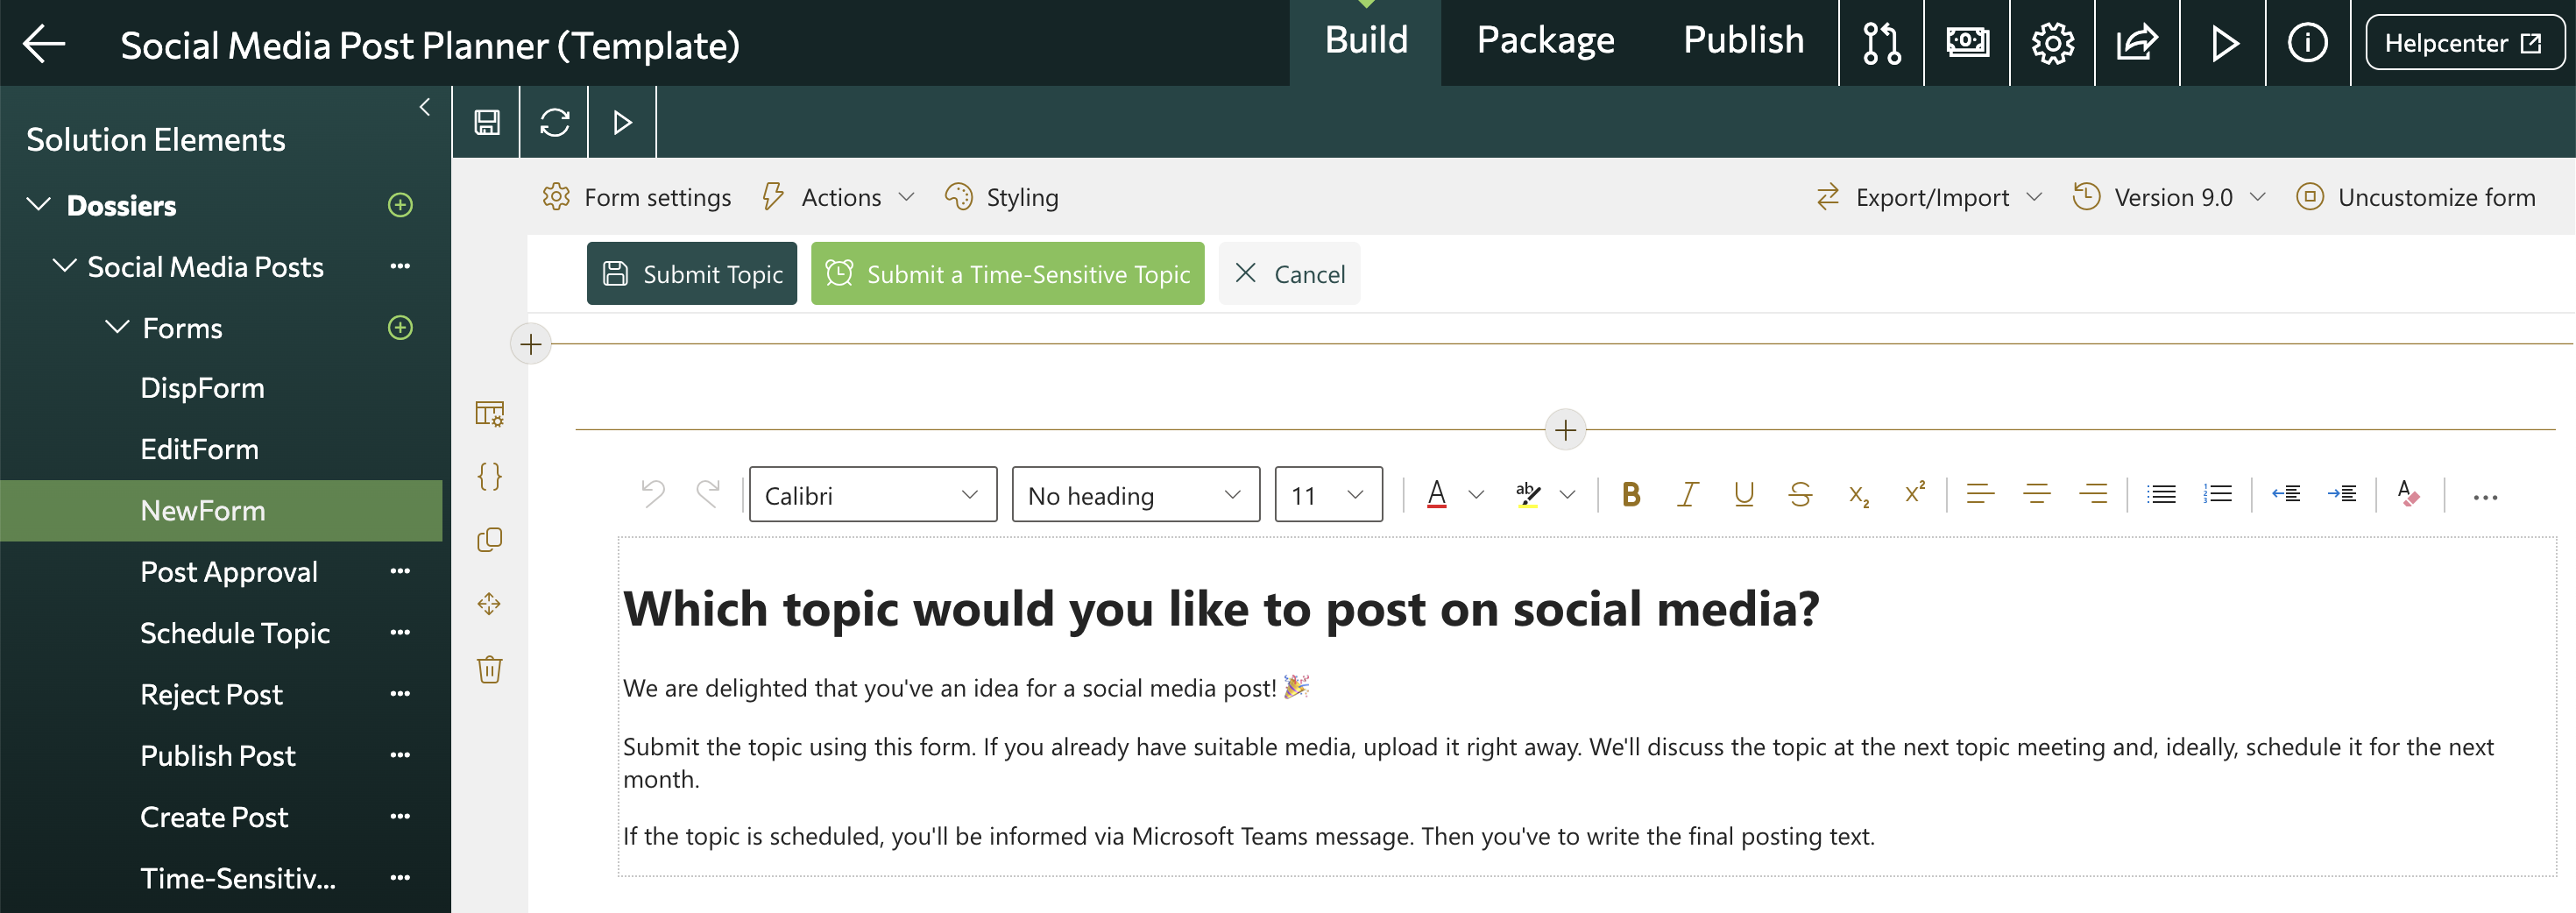Click Uncustomize form
This screenshot has width=2576, height=913.
2416,197
